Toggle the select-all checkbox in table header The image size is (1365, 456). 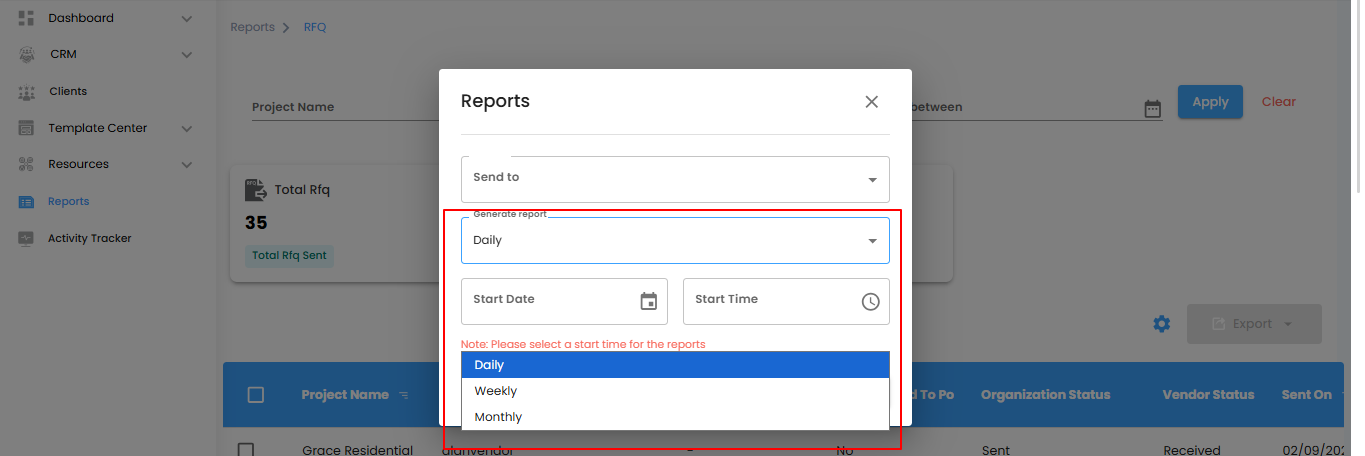click(256, 395)
